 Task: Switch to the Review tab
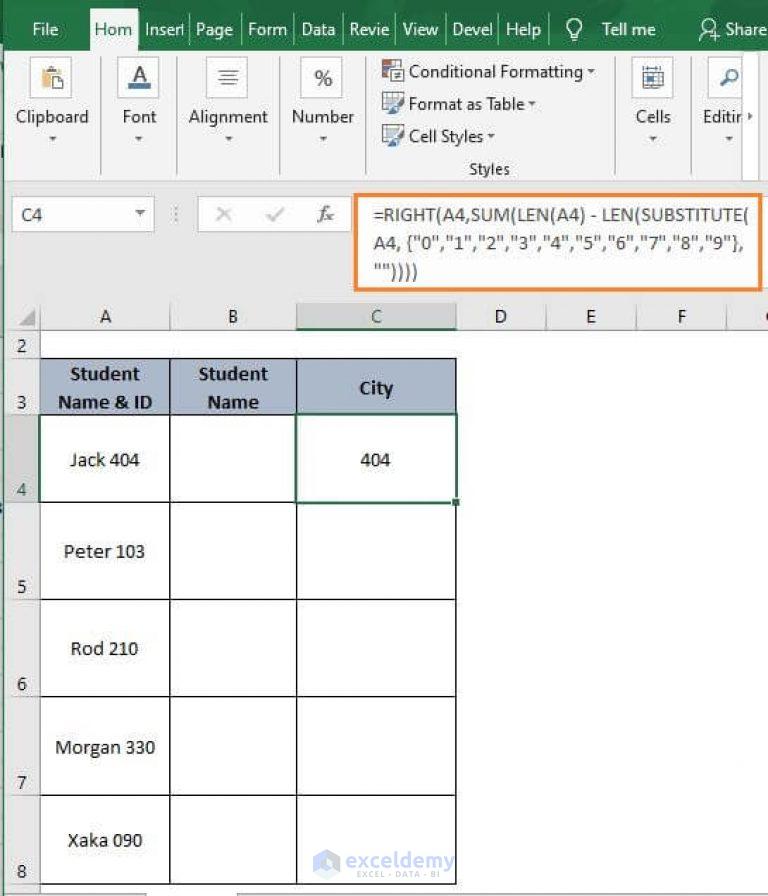(369, 29)
